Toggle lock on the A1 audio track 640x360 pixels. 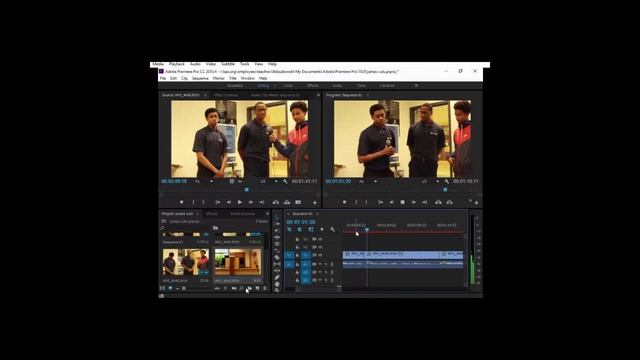(x=297, y=264)
